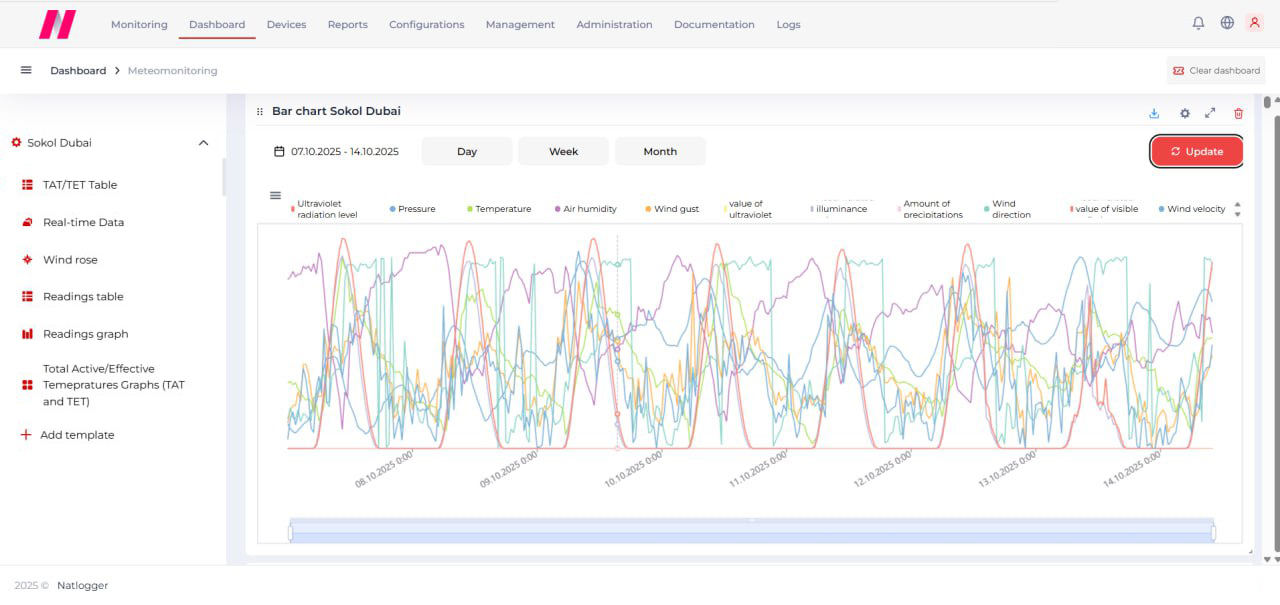Screen dimensions: 1280x605
Task: Delete the bar chart widget
Action: [x=1239, y=114]
